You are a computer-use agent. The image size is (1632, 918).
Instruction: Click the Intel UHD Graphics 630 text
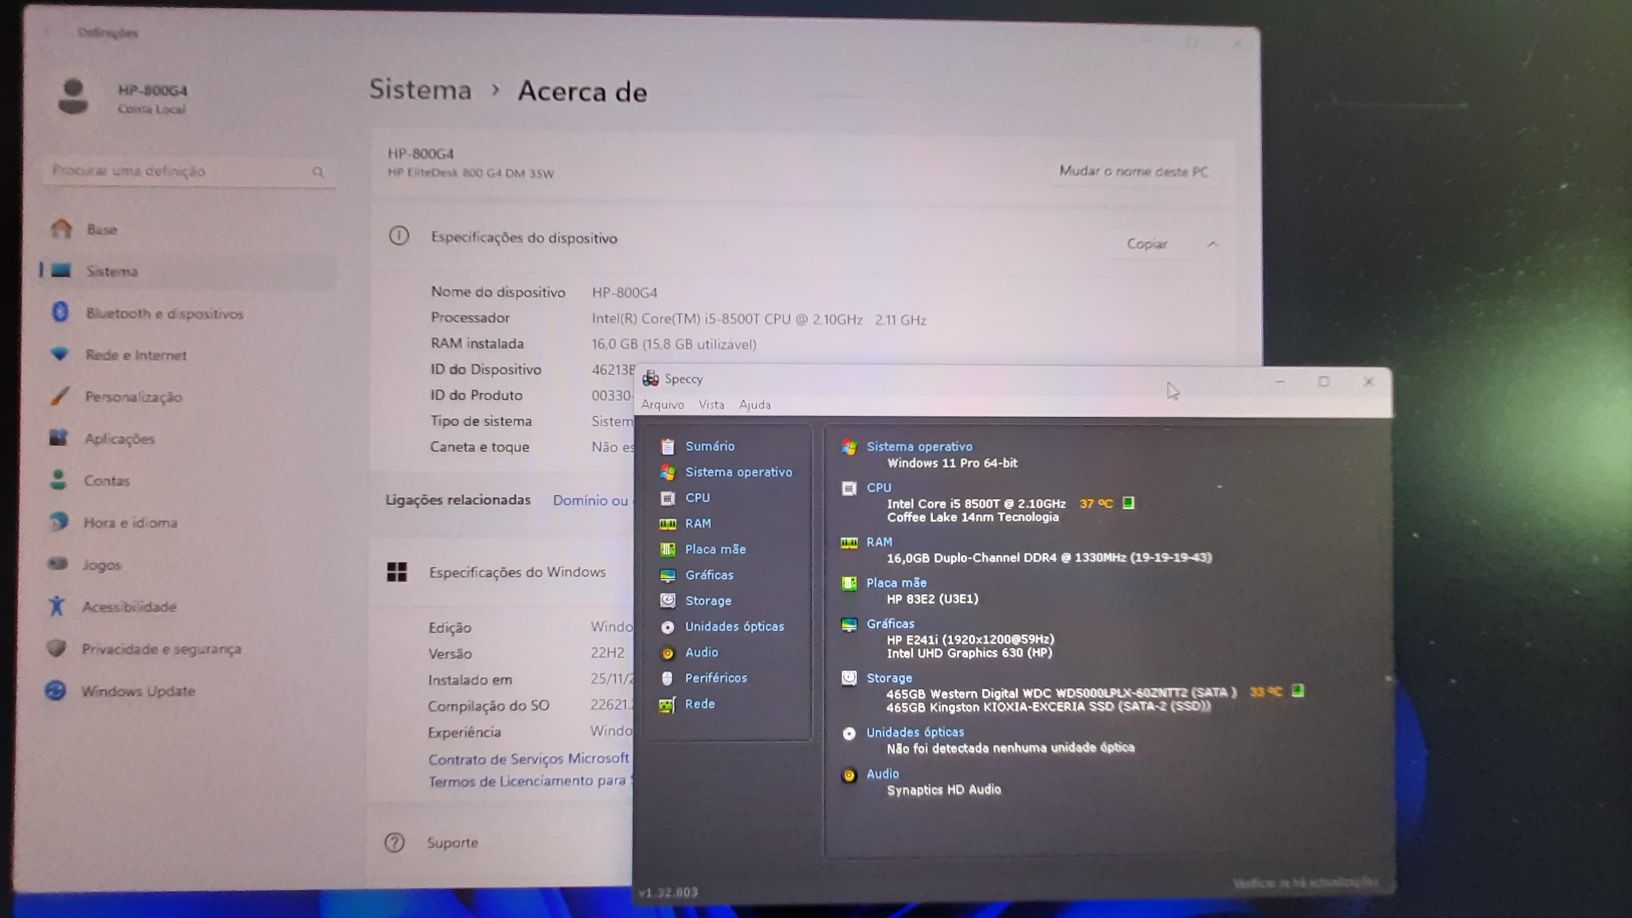[x=969, y=653]
